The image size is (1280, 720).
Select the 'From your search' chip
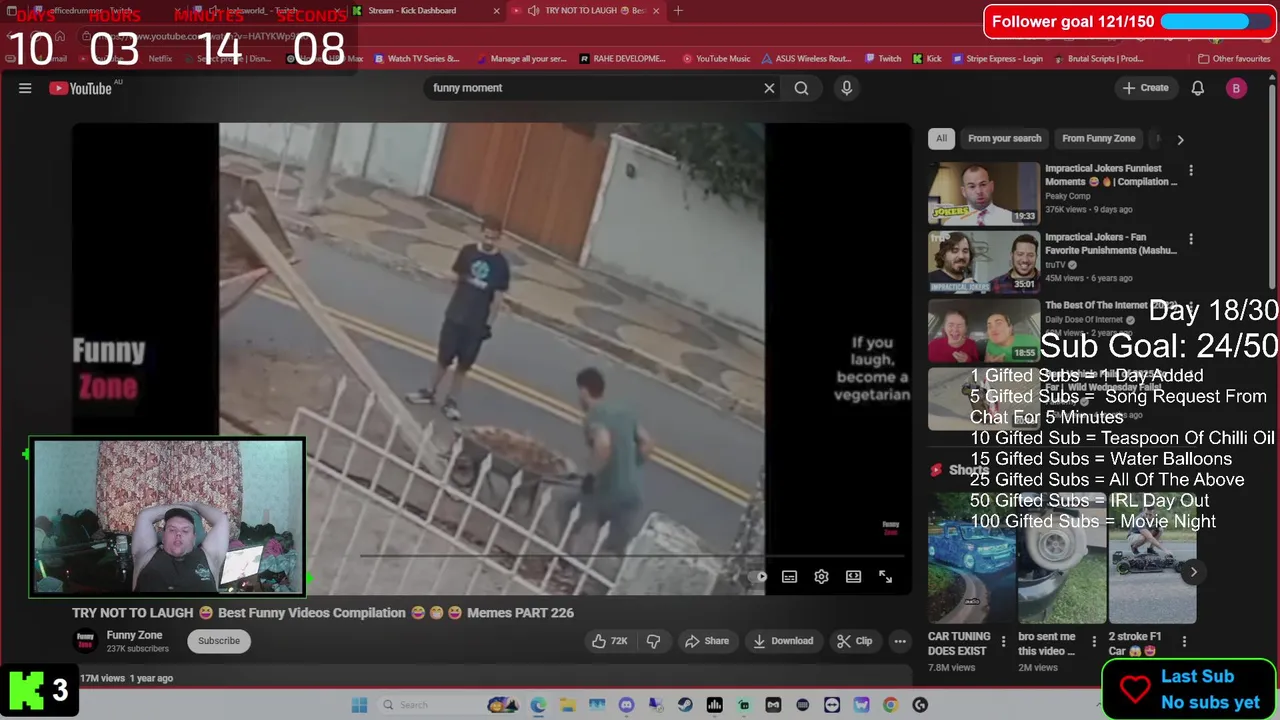pos(1004,139)
